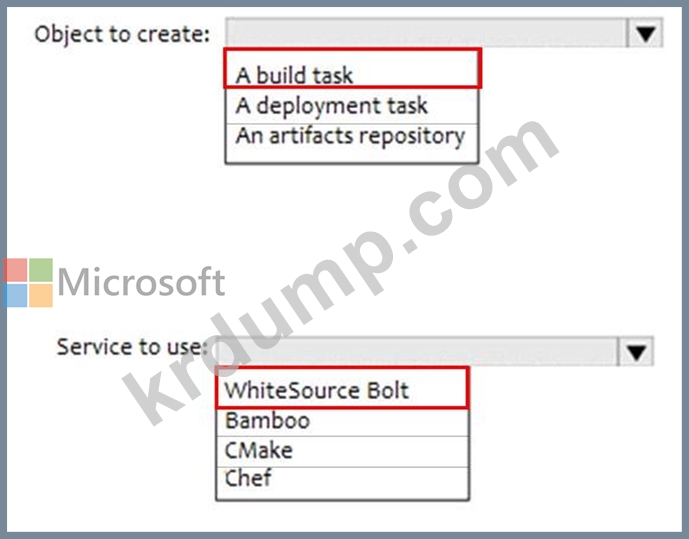Expand the Object to create dropdown arrow
Viewport: 689px width, 539px height.
pyautogui.click(x=645, y=34)
